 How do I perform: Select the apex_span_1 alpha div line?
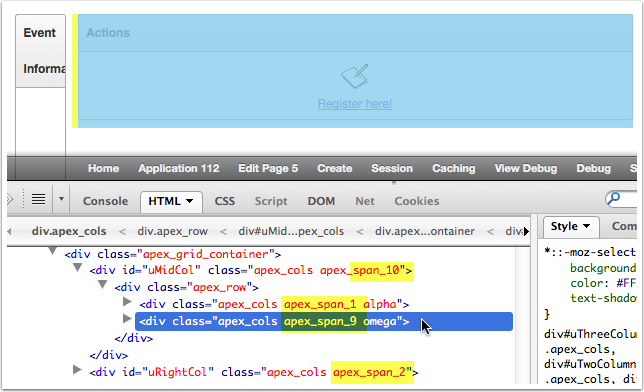274,304
